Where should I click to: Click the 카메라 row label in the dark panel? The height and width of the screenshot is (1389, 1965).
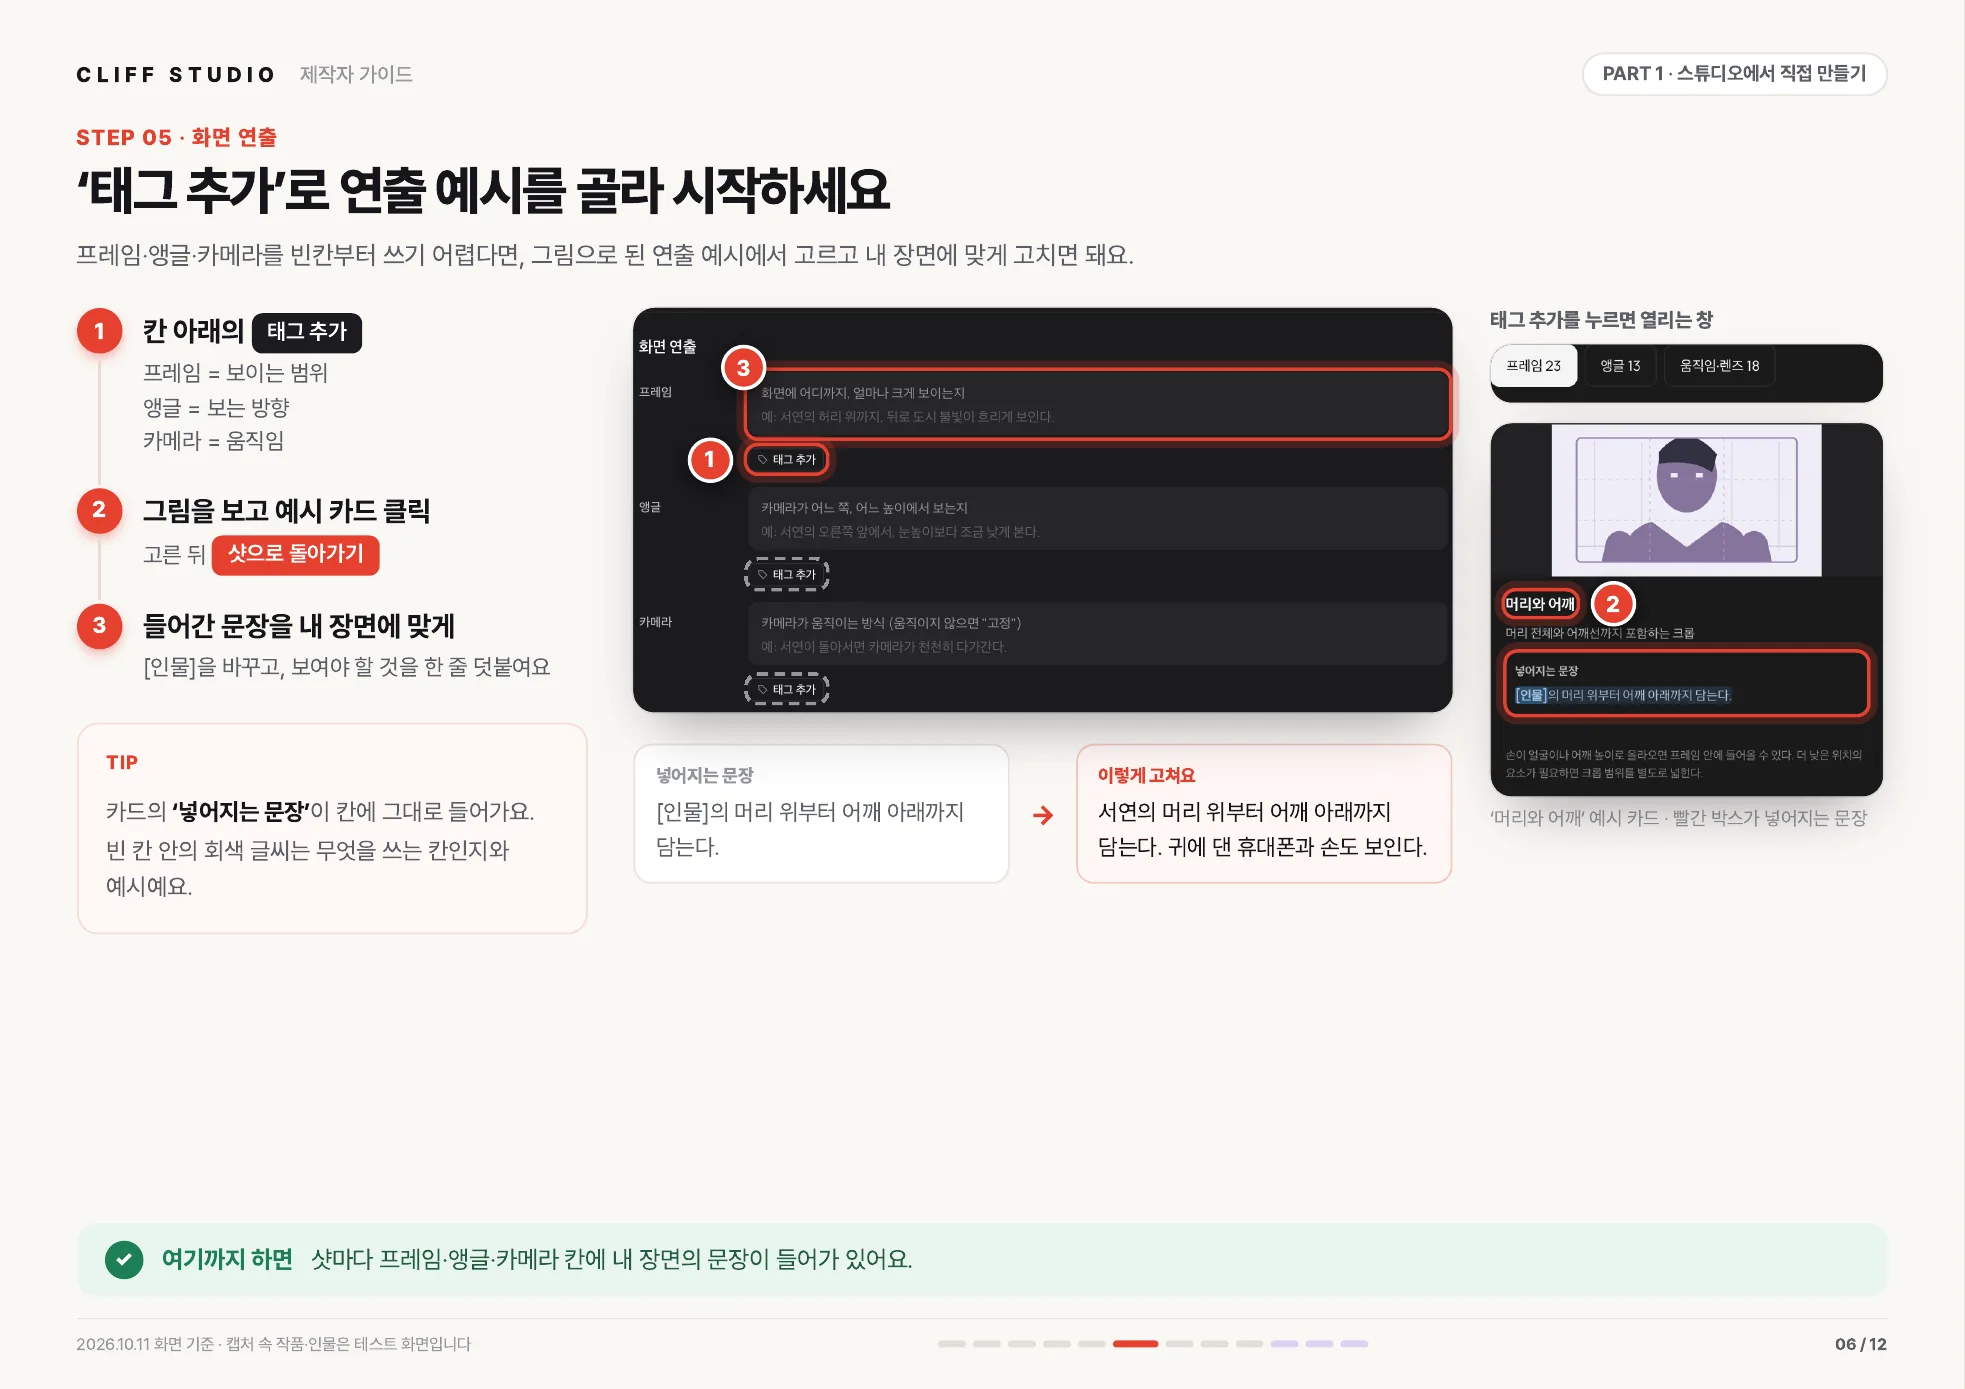(x=655, y=622)
